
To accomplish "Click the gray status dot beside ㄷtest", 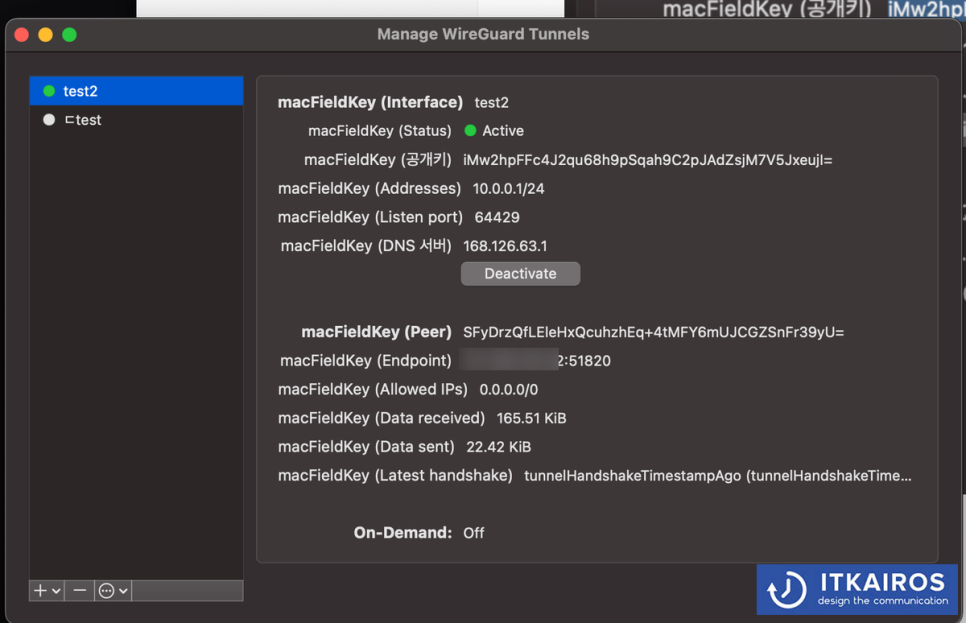I will tap(49, 120).
